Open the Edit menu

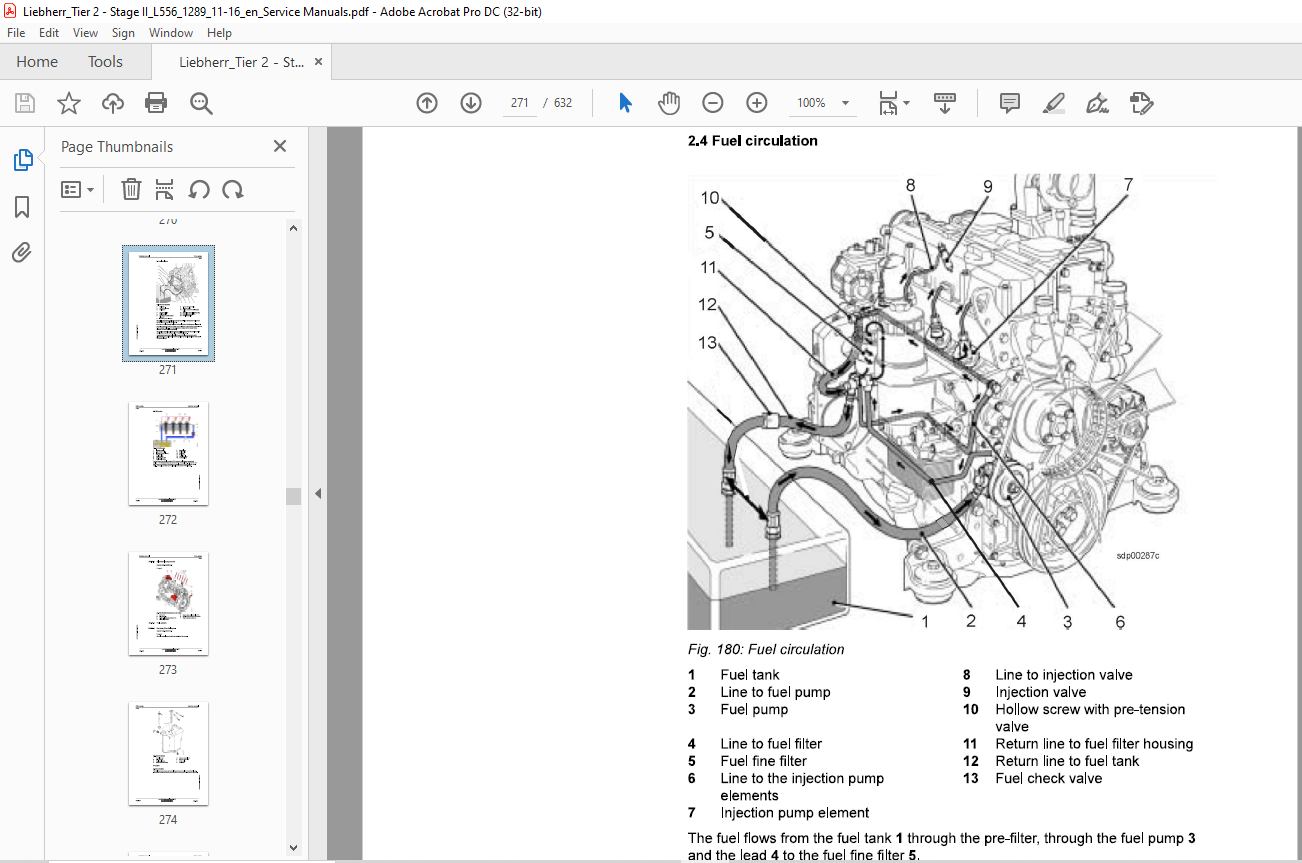pyautogui.click(x=49, y=33)
